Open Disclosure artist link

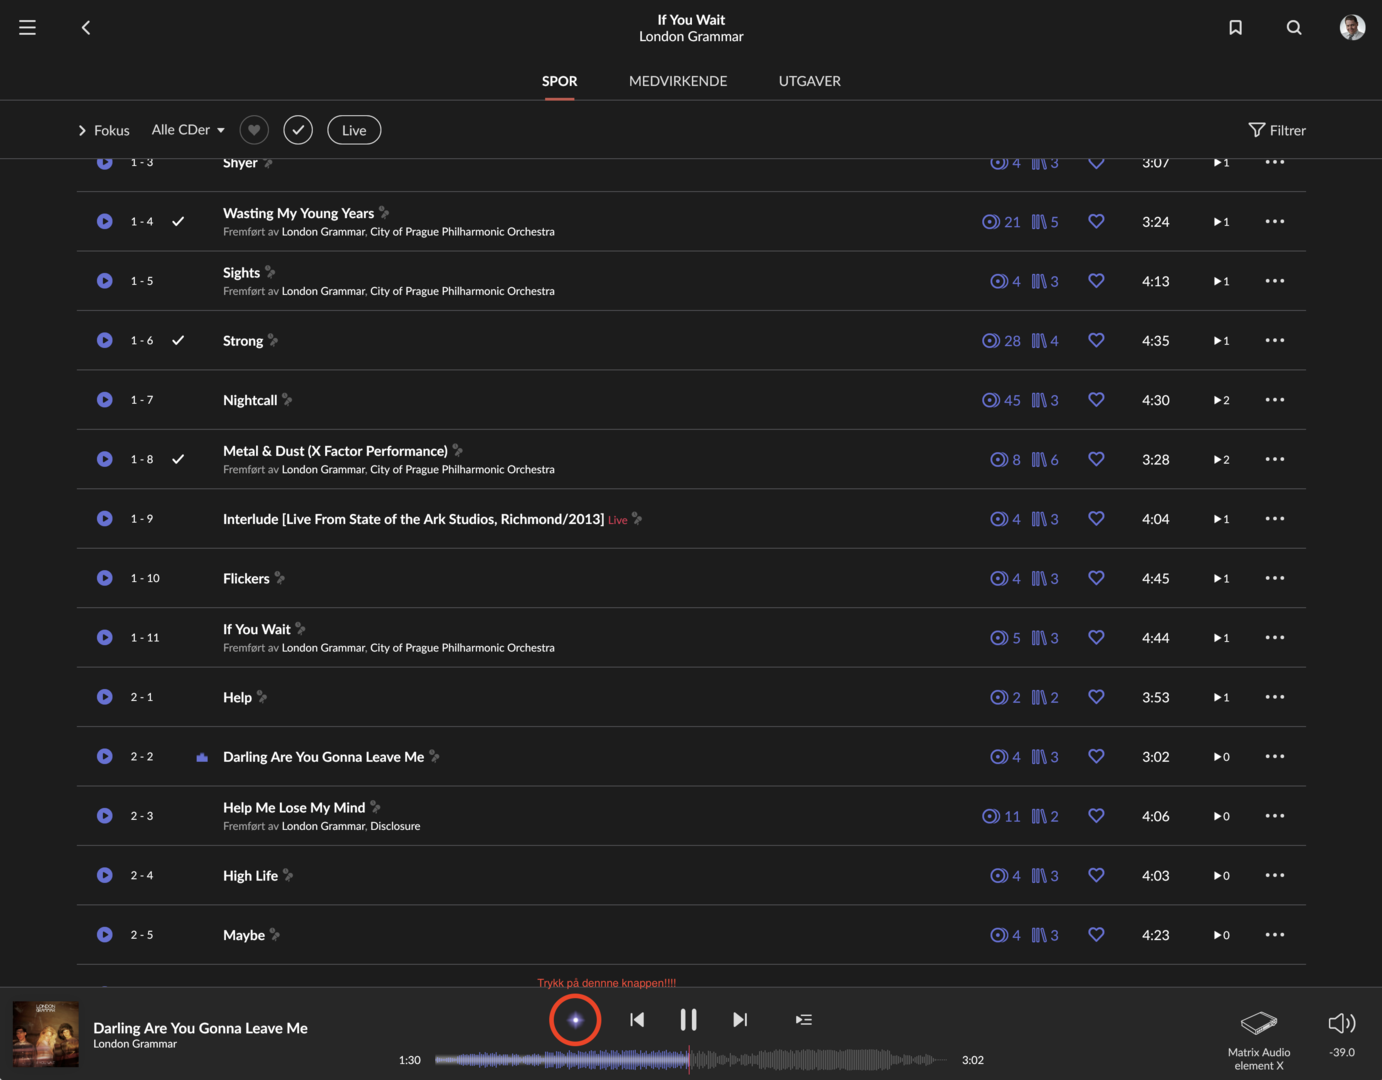[395, 827]
